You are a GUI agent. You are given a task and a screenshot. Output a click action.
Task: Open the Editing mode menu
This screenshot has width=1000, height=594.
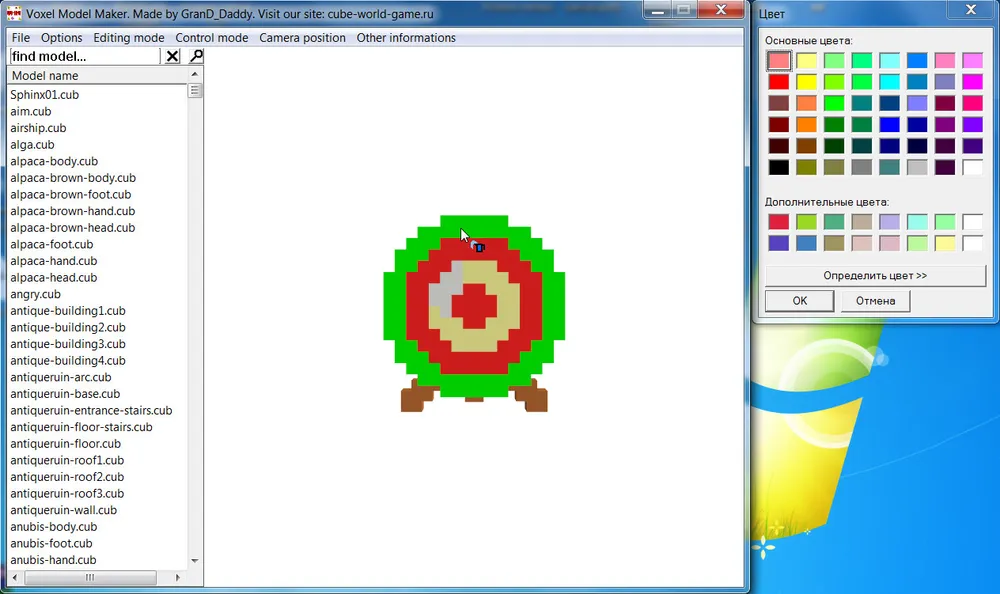pyautogui.click(x=128, y=38)
